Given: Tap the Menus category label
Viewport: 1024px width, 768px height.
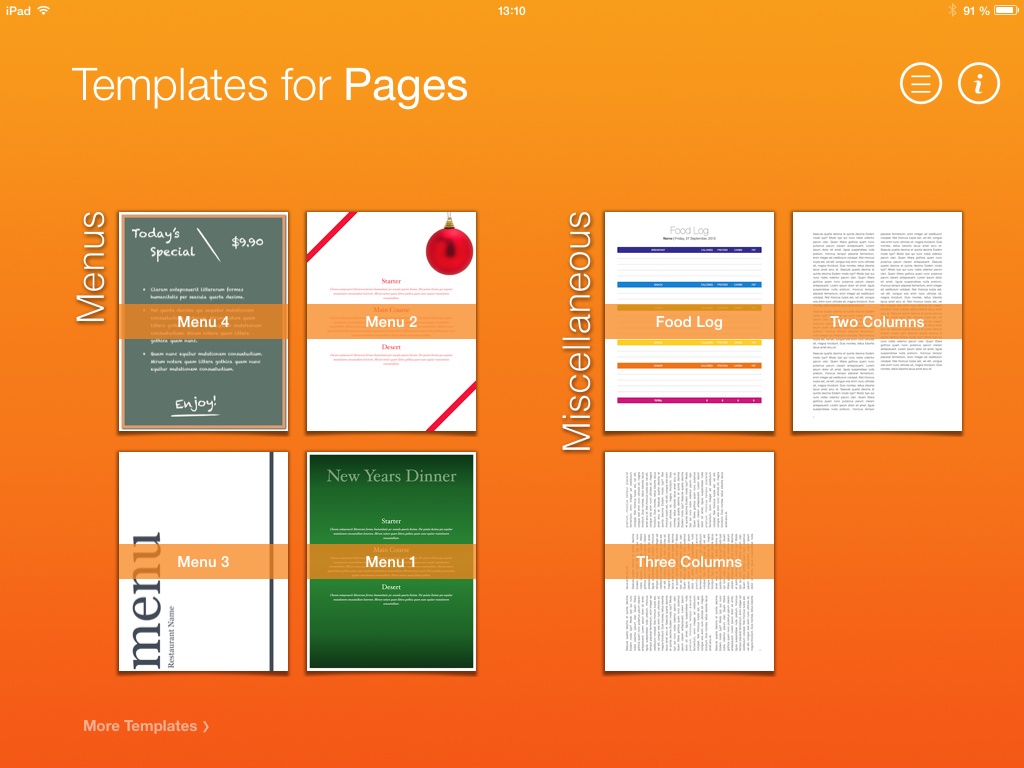Looking at the screenshot, I should (x=91, y=267).
